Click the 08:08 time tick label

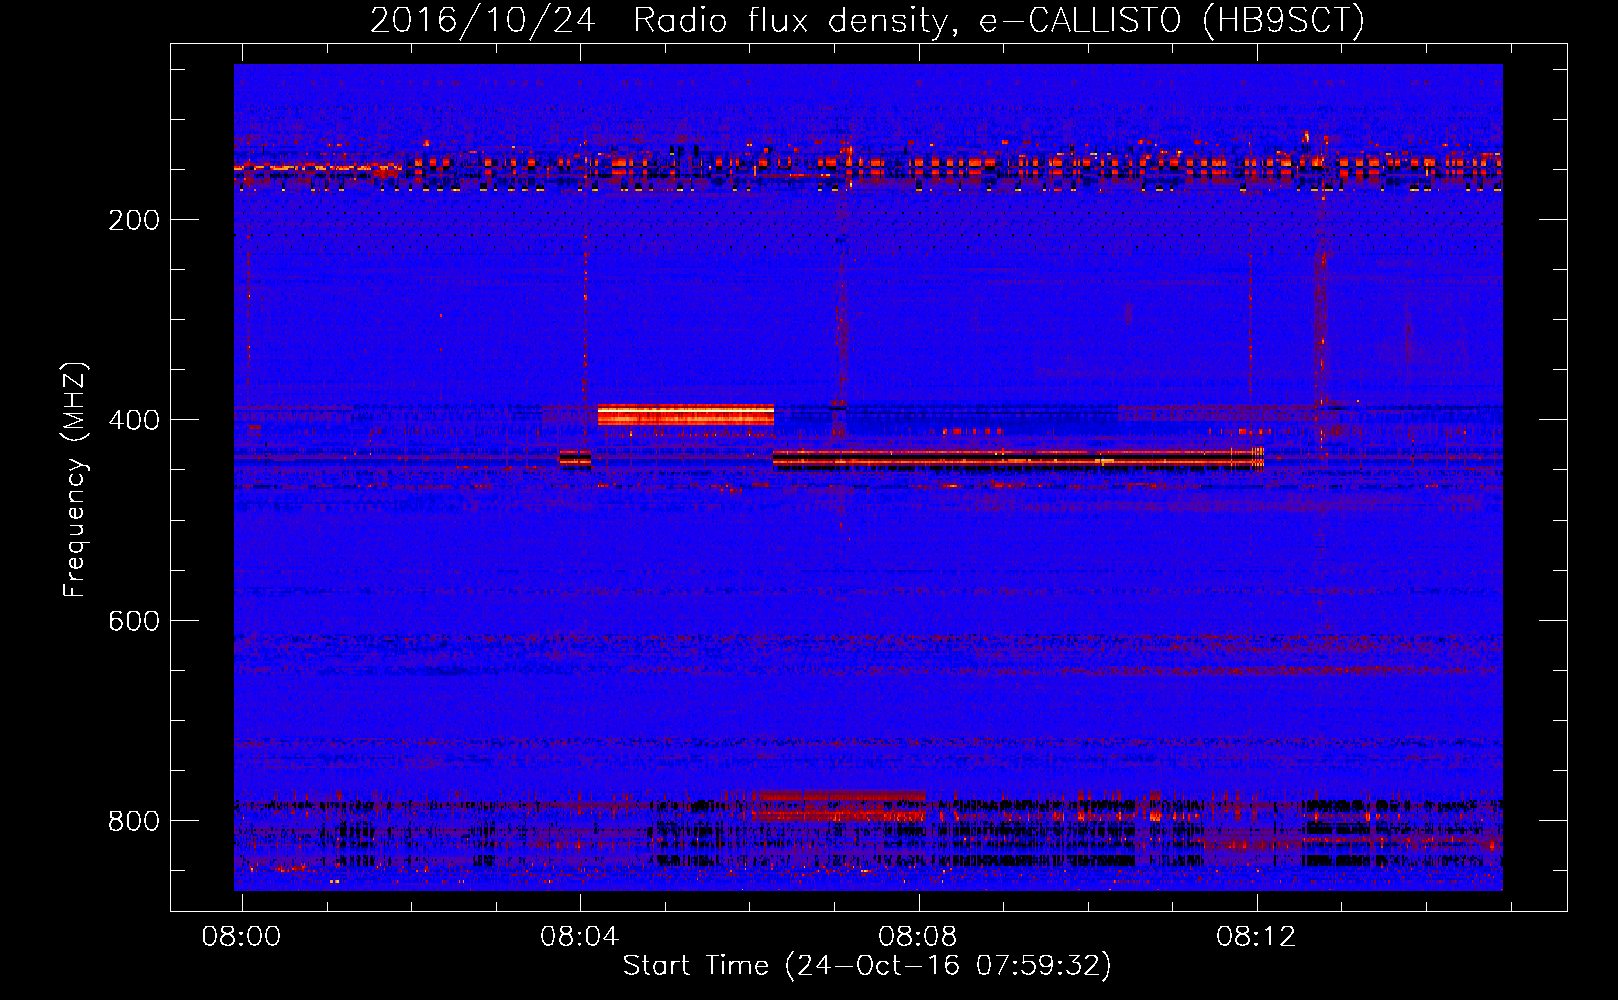click(x=917, y=936)
